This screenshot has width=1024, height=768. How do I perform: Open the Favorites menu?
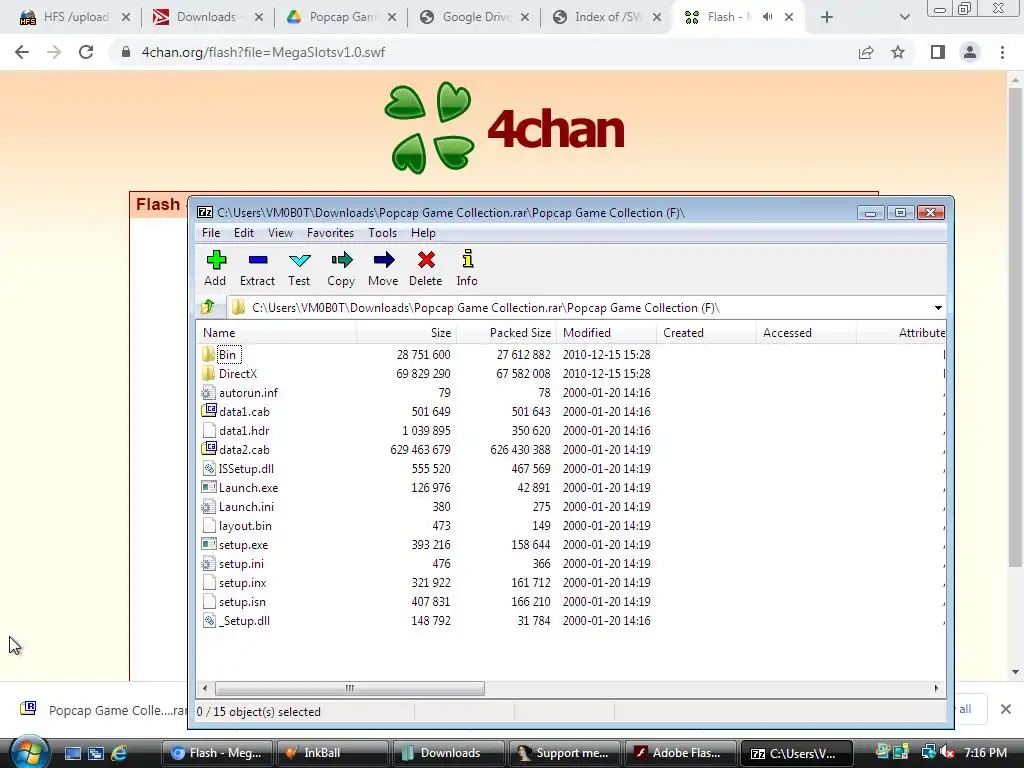(x=330, y=233)
